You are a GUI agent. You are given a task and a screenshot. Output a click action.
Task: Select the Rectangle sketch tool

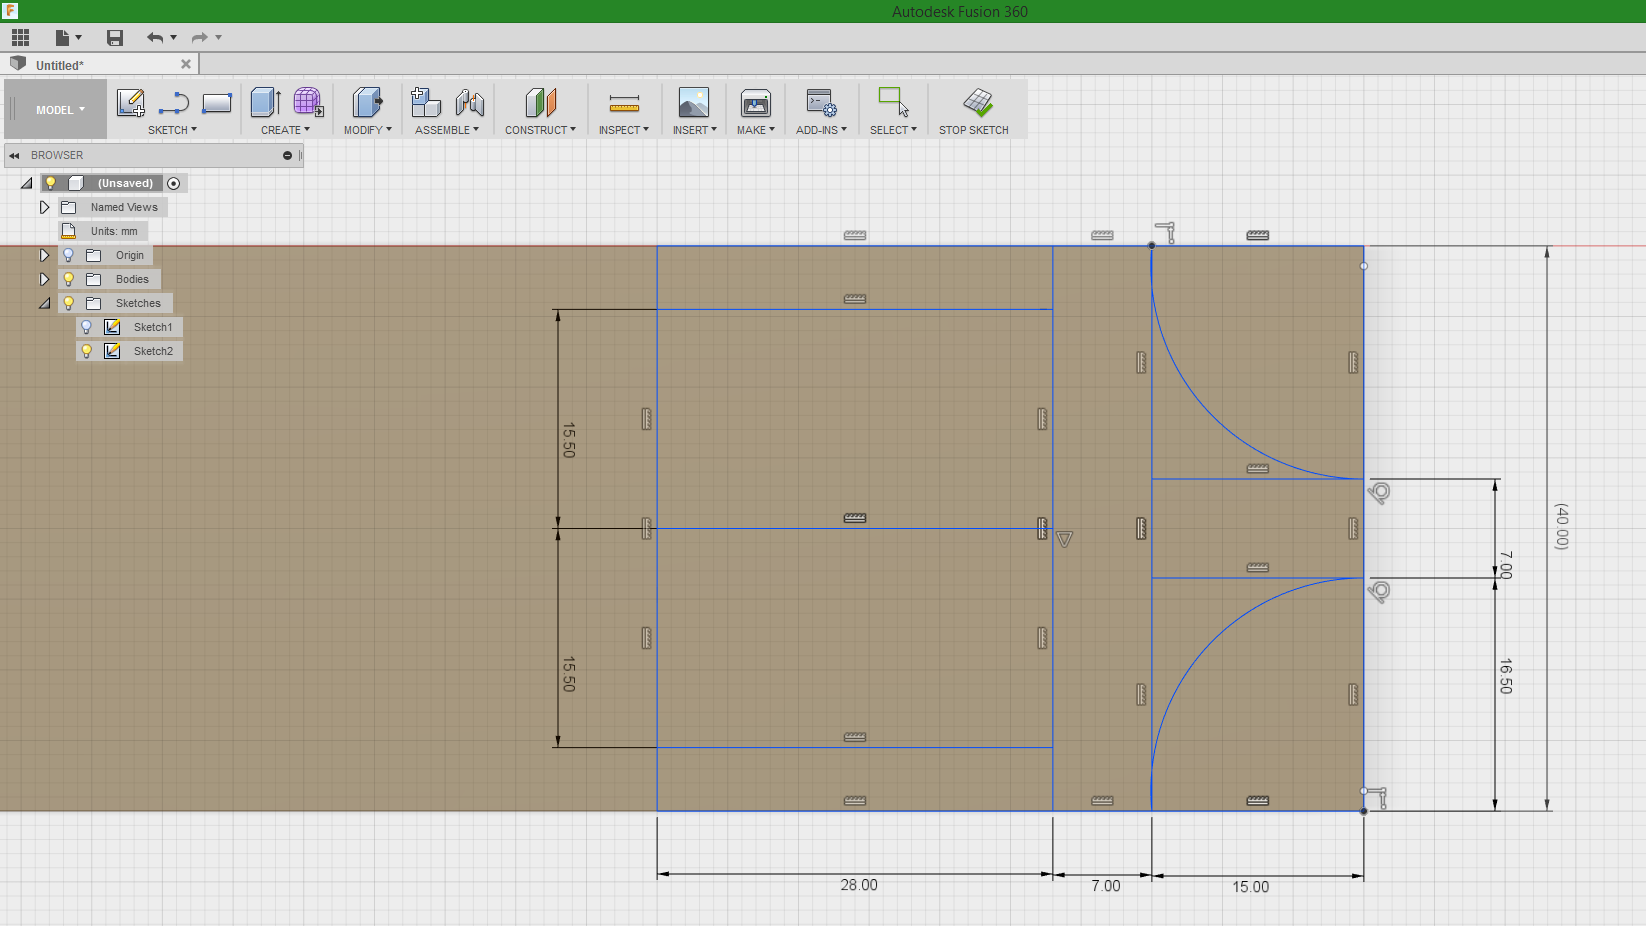[217, 102]
